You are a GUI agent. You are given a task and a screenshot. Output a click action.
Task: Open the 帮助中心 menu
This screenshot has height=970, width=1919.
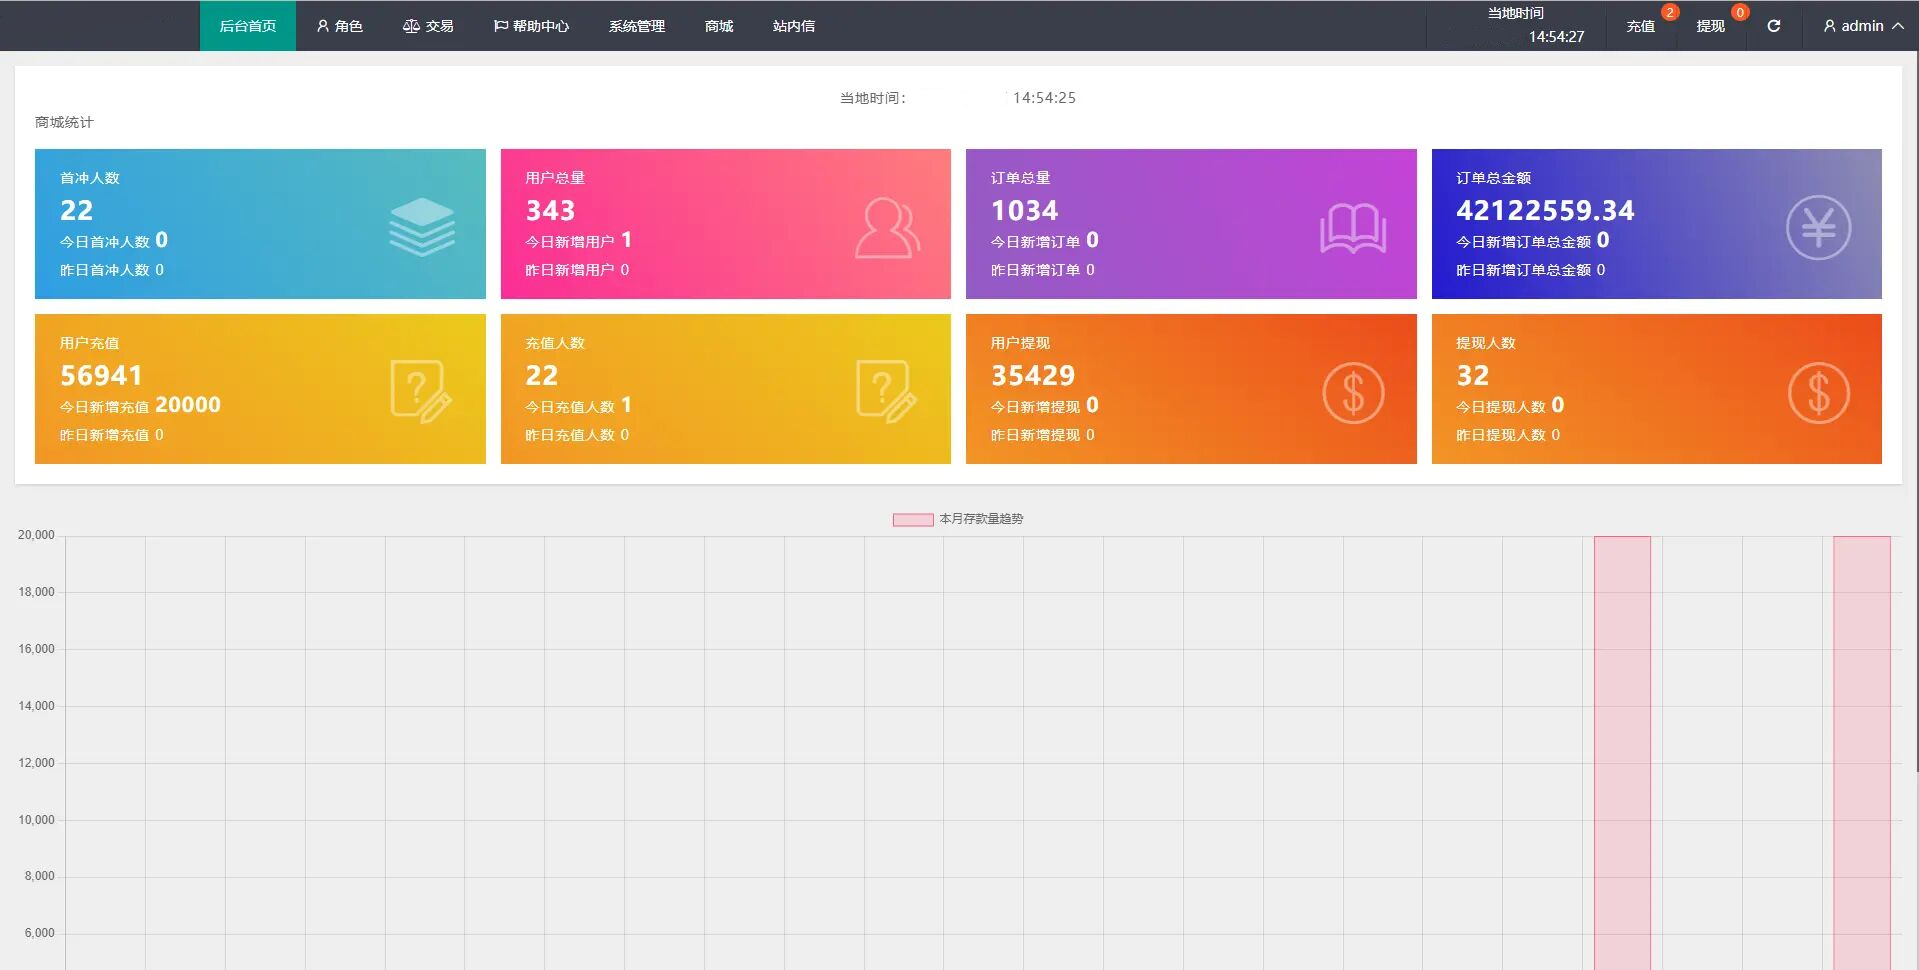(531, 26)
